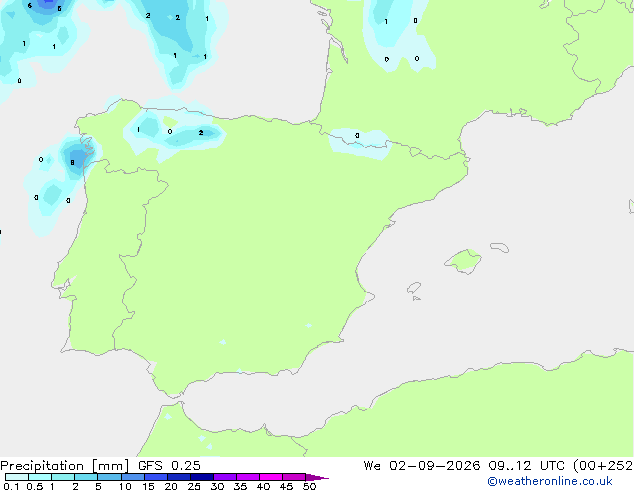Click Mallorca island on the map
Image resolution: width=634 pixels, height=490 pixels.
pyautogui.click(x=463, y=261)
